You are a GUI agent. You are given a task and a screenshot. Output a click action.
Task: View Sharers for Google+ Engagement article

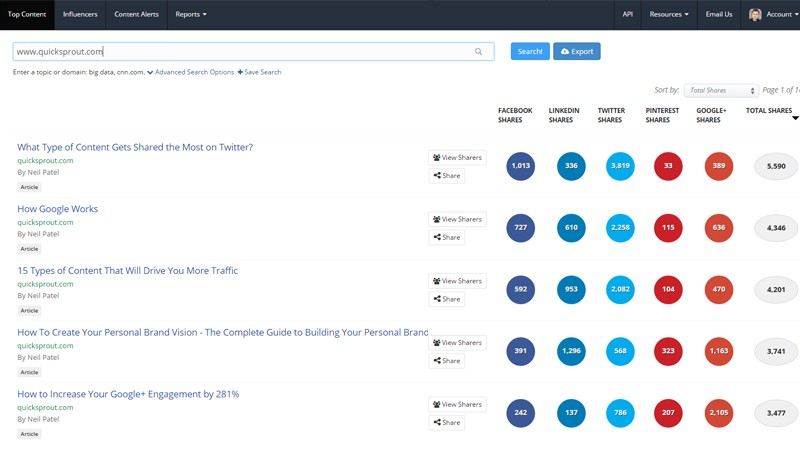click(x=457, y=405)
